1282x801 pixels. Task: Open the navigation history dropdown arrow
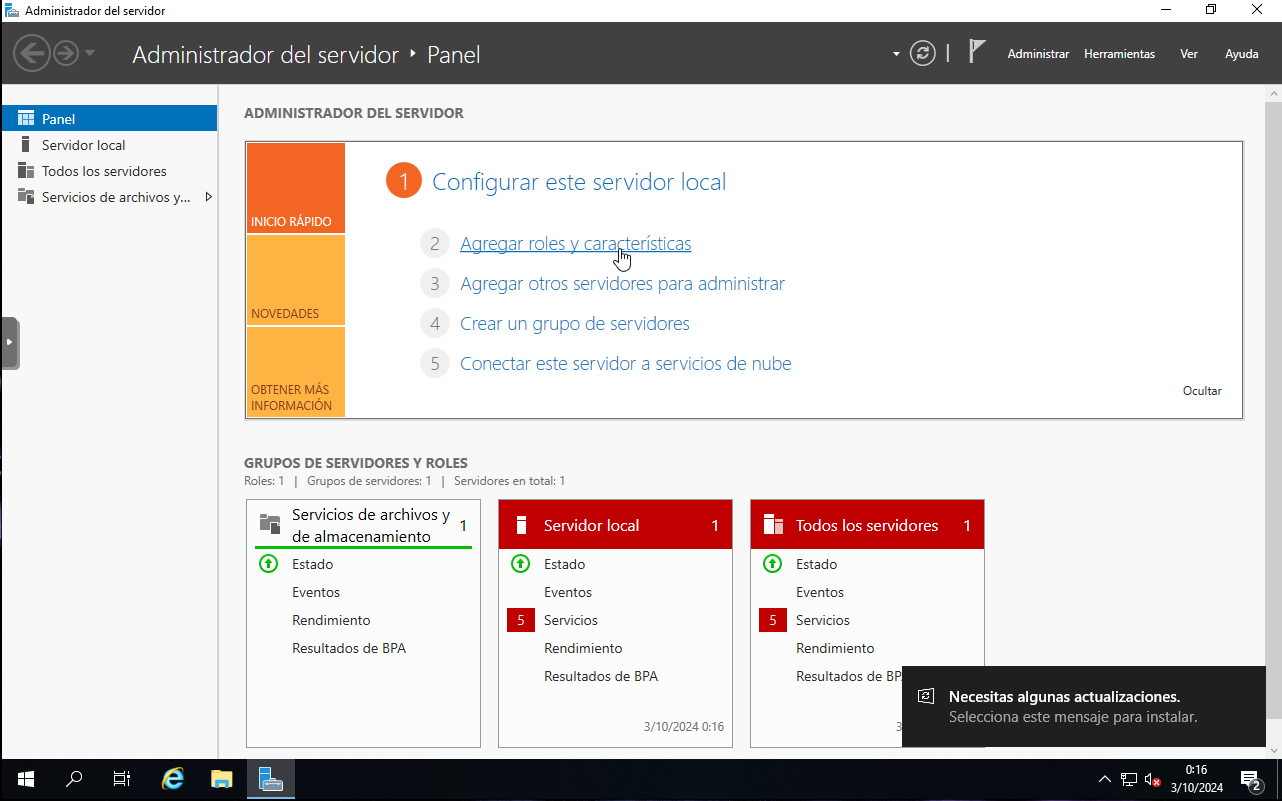point(90,53)
